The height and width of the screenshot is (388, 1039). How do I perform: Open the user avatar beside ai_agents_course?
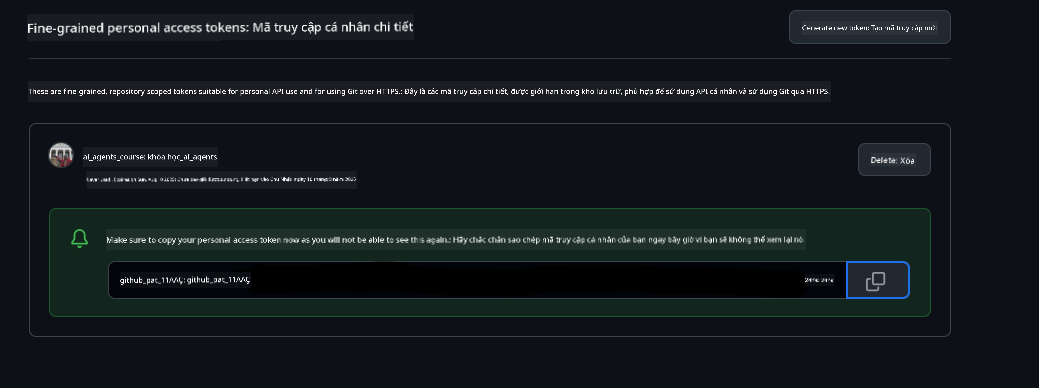61,155
